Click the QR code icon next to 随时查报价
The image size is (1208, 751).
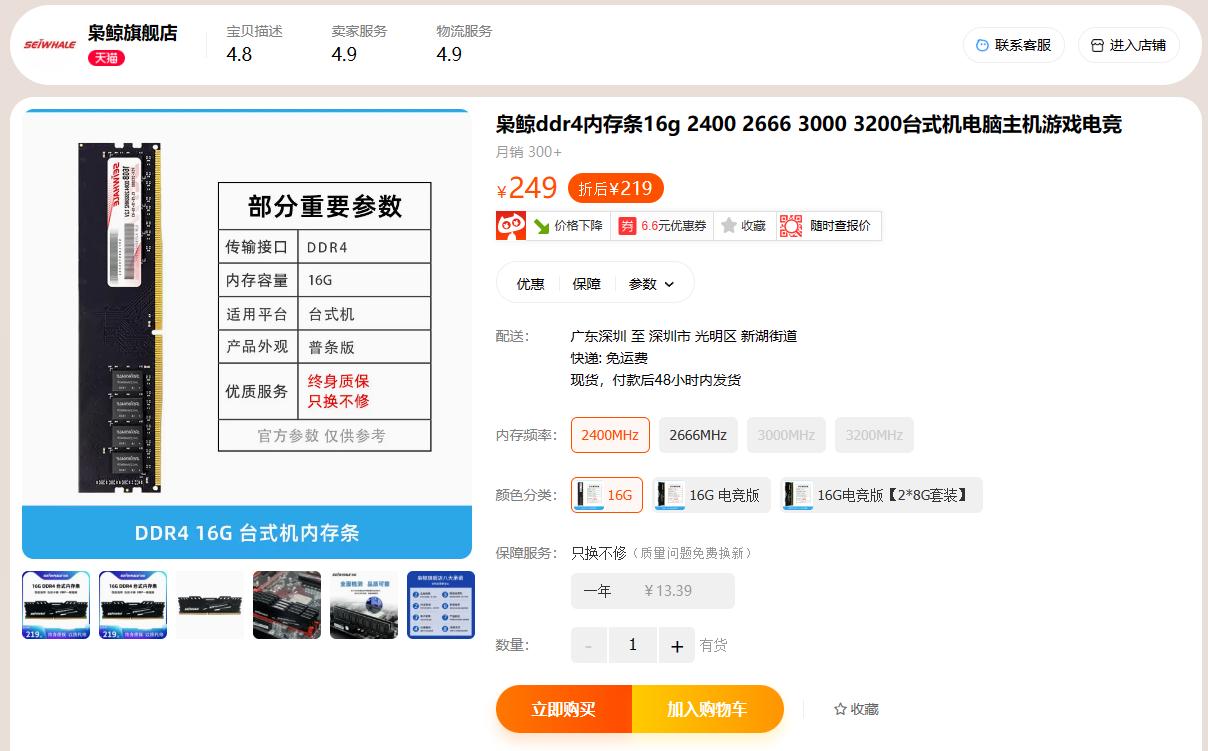point(793,225)
